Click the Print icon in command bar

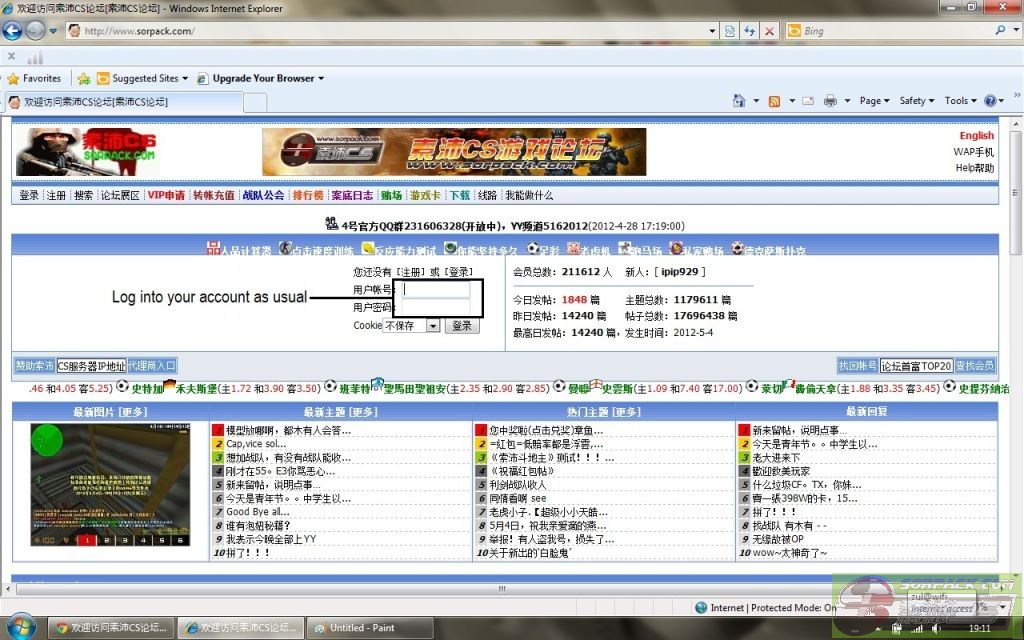(830, 101)
